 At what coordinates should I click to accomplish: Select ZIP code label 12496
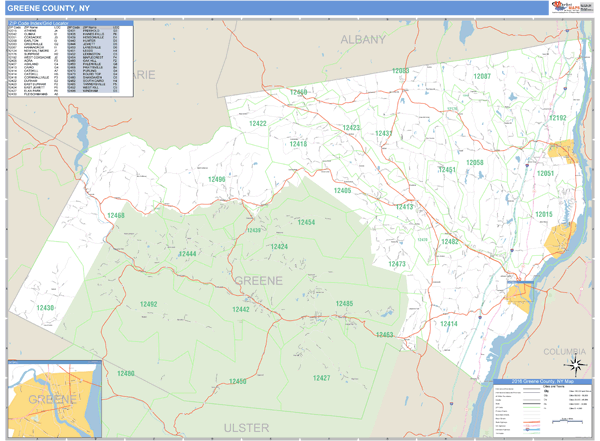(x=217, y=179)
